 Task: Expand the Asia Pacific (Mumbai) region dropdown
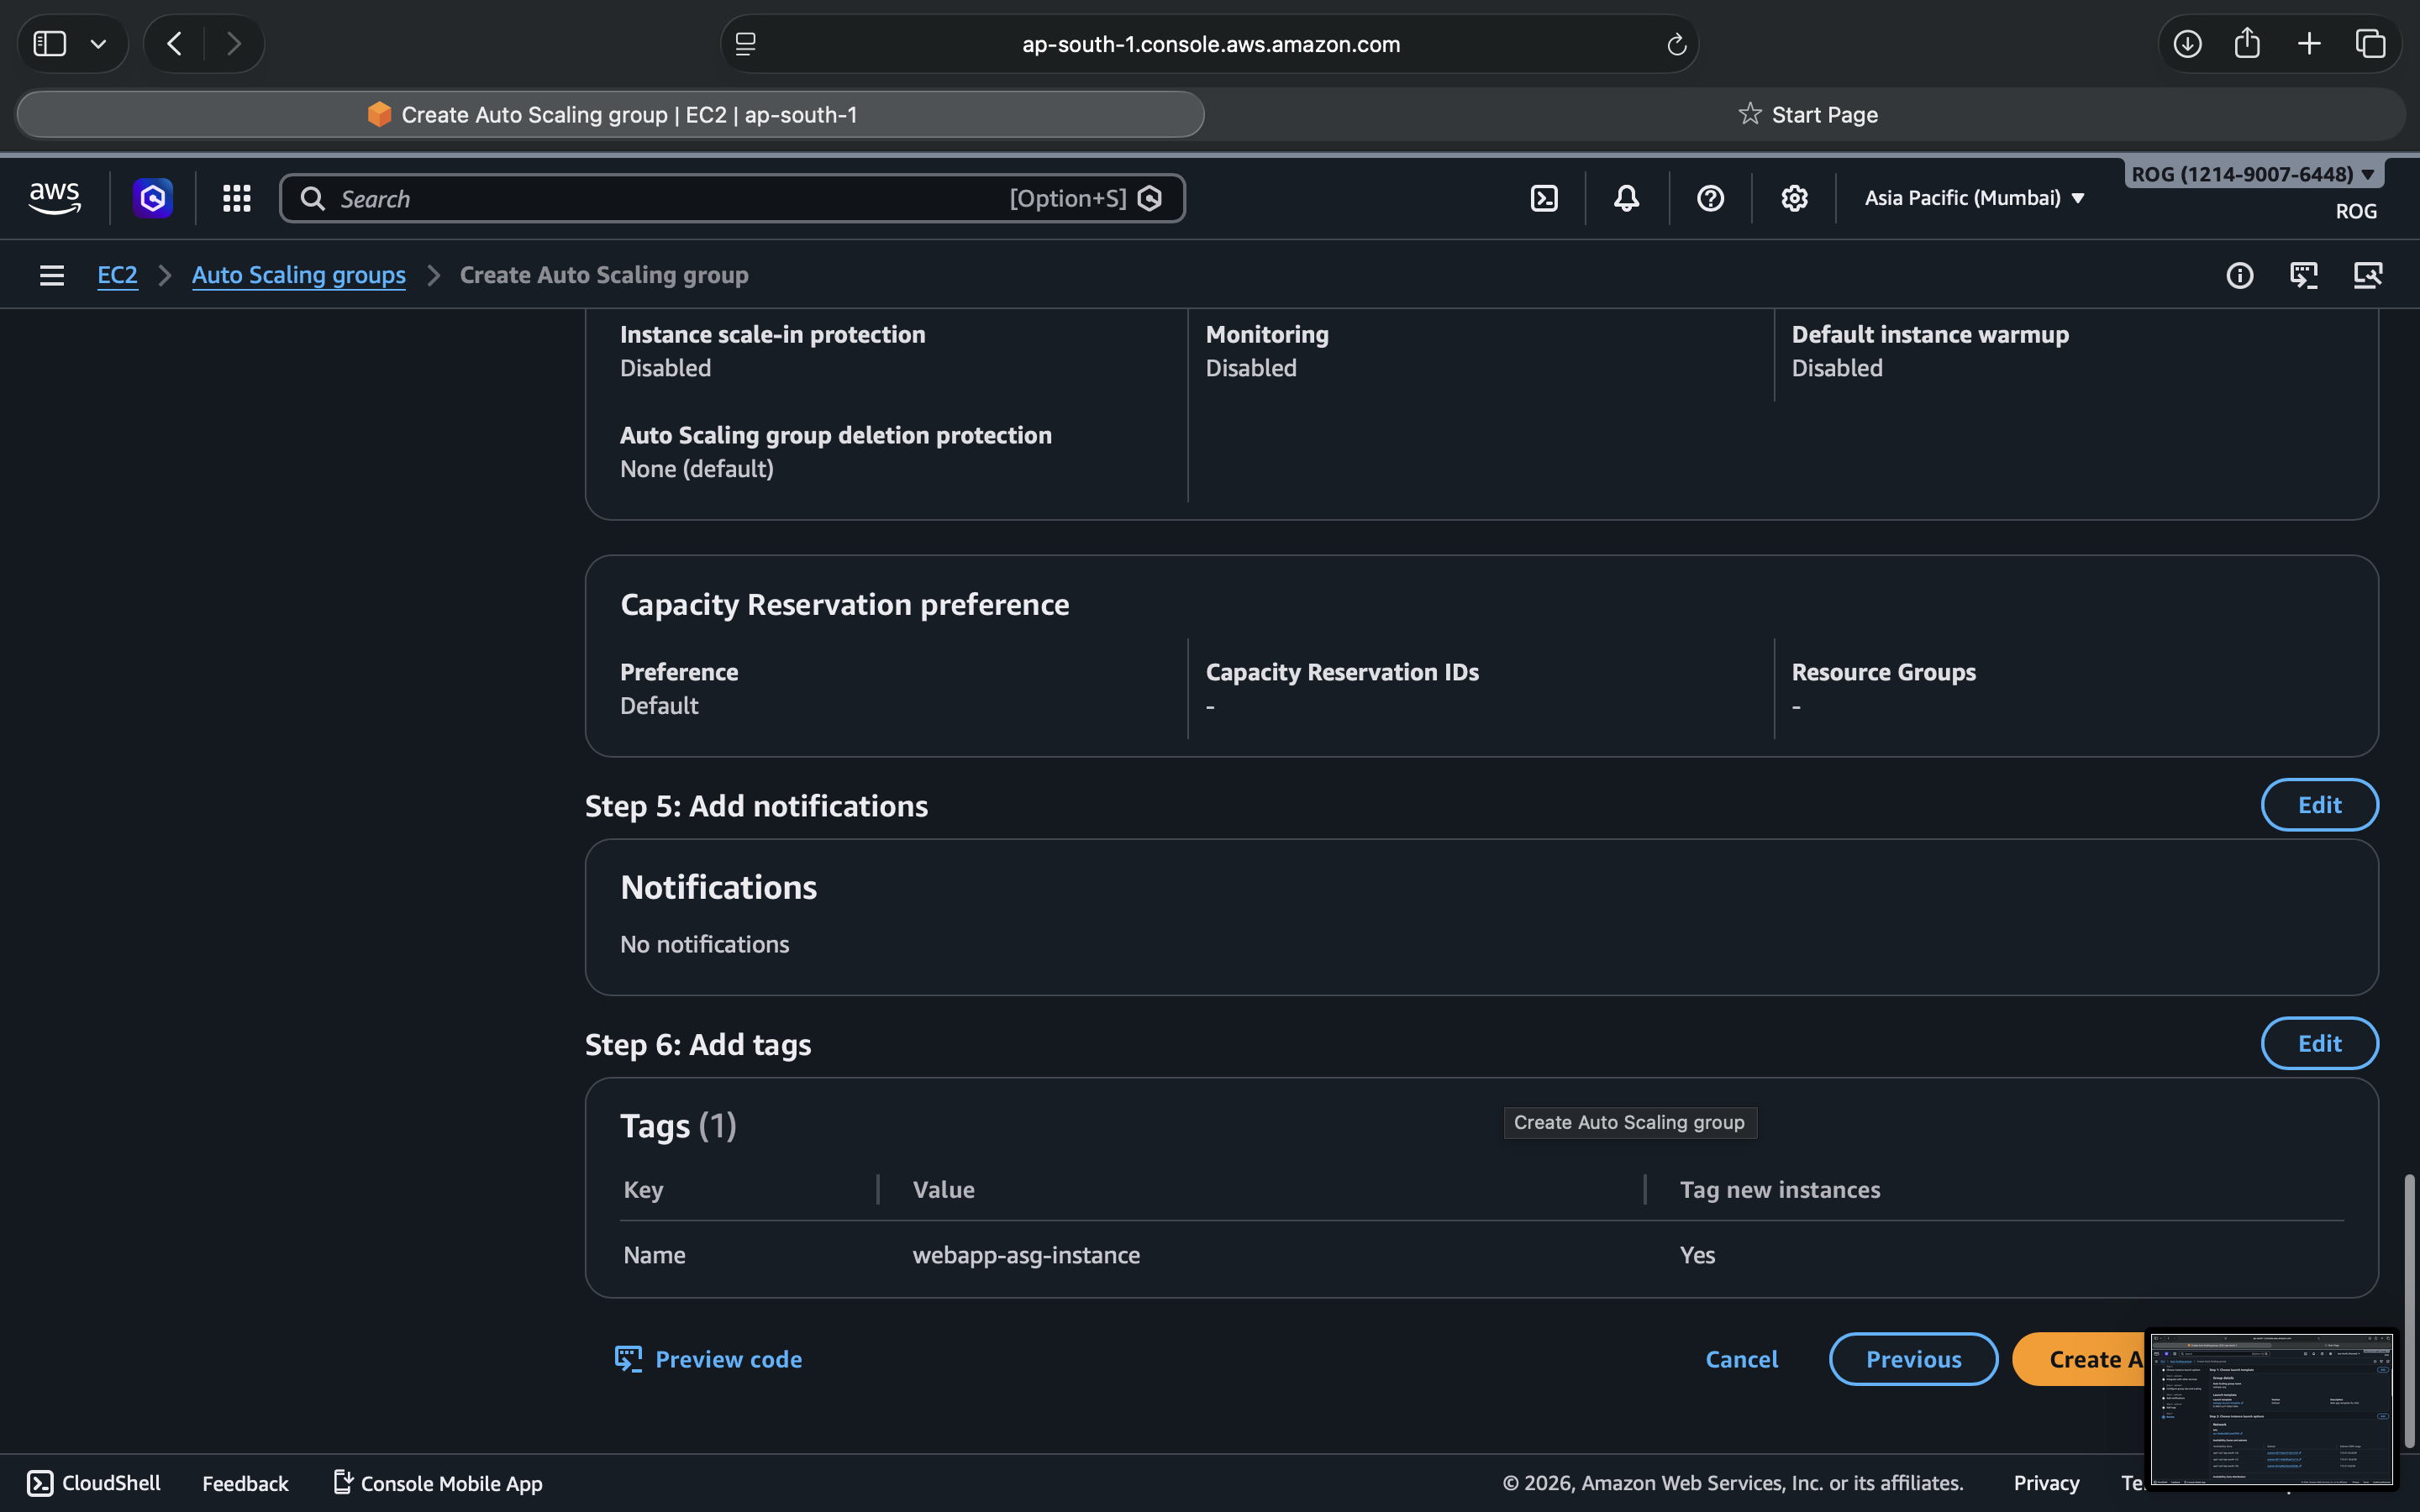(1974, 198)
